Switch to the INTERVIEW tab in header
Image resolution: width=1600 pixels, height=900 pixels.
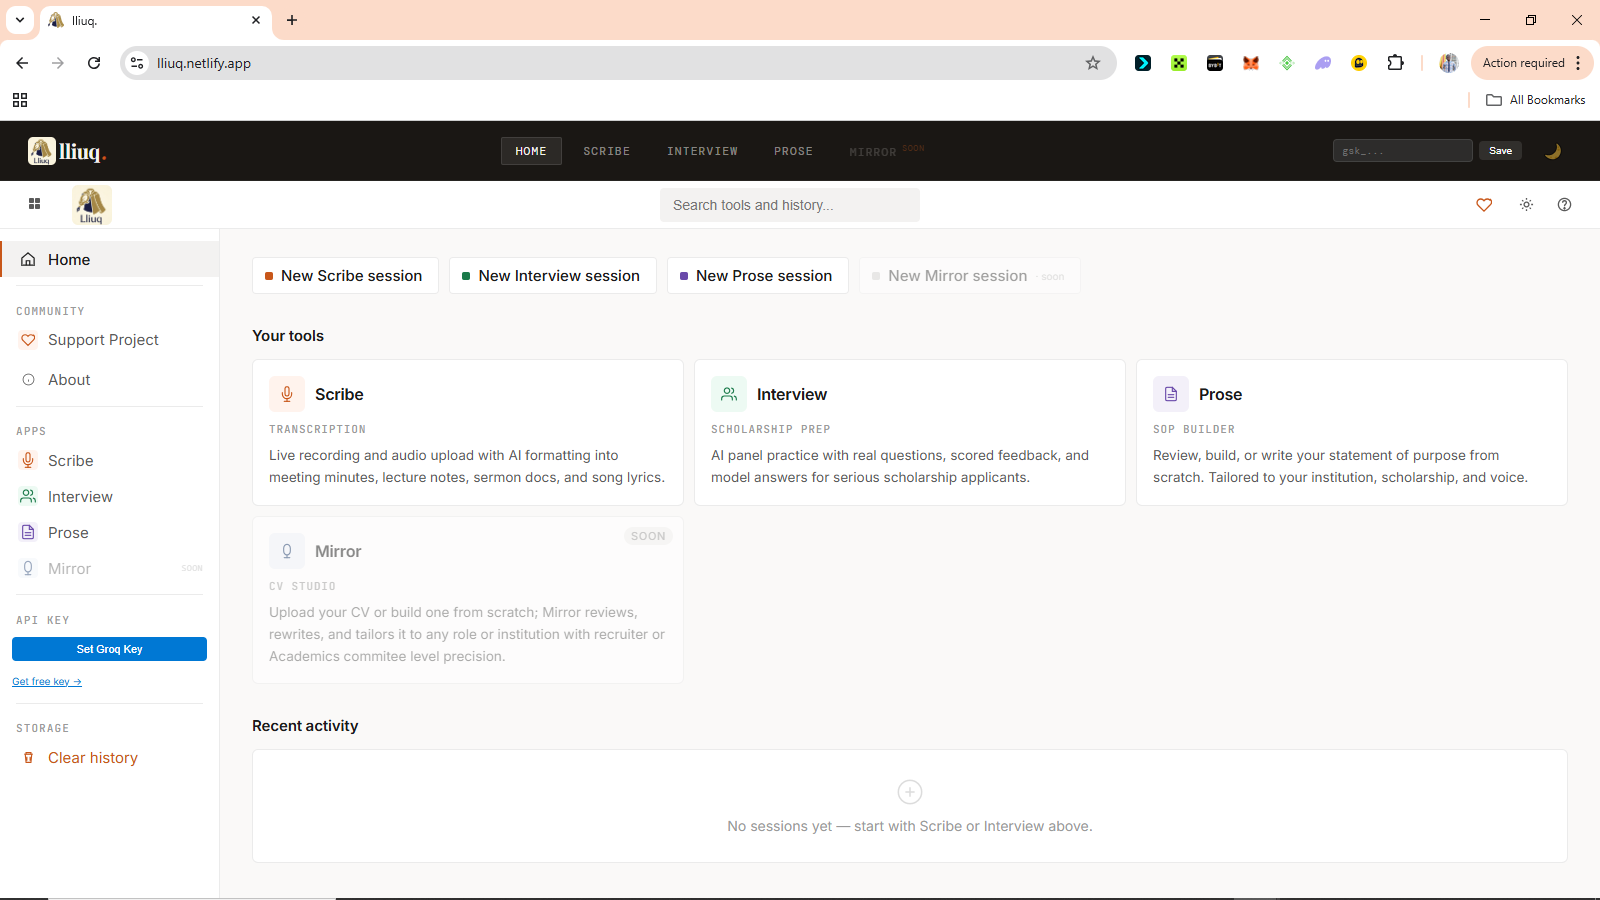tap(702, 151)
